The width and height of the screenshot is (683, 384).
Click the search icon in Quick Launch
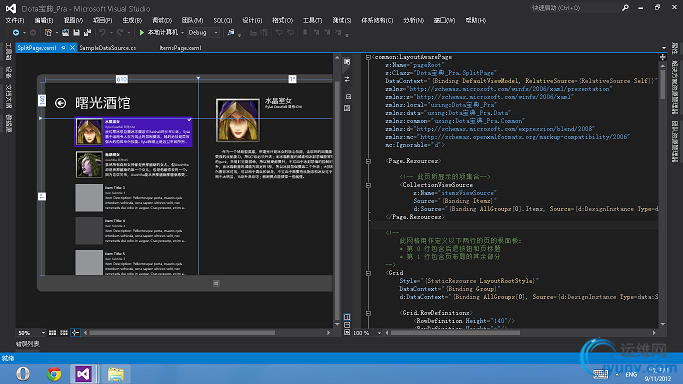point(625,8)
